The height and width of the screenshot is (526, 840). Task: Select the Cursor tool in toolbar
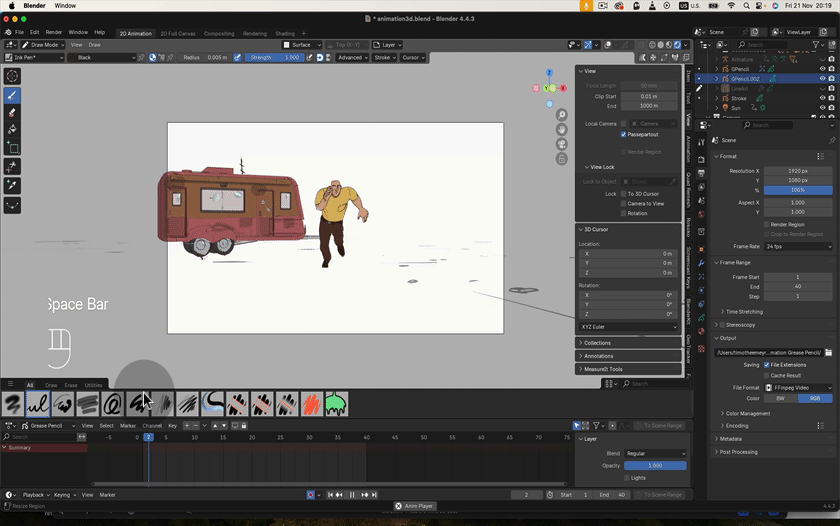[x=12, y=76]
